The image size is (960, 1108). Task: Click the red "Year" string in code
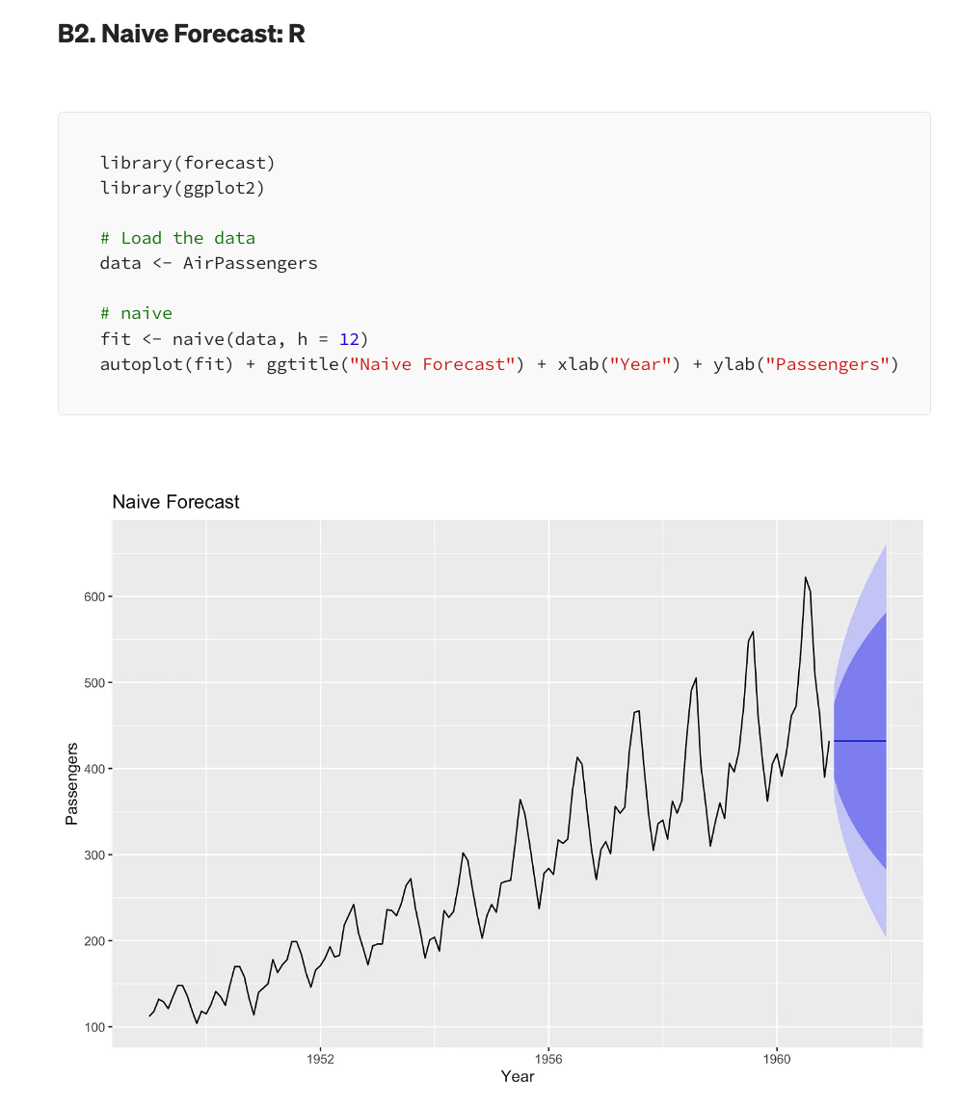tap(643, 364)
